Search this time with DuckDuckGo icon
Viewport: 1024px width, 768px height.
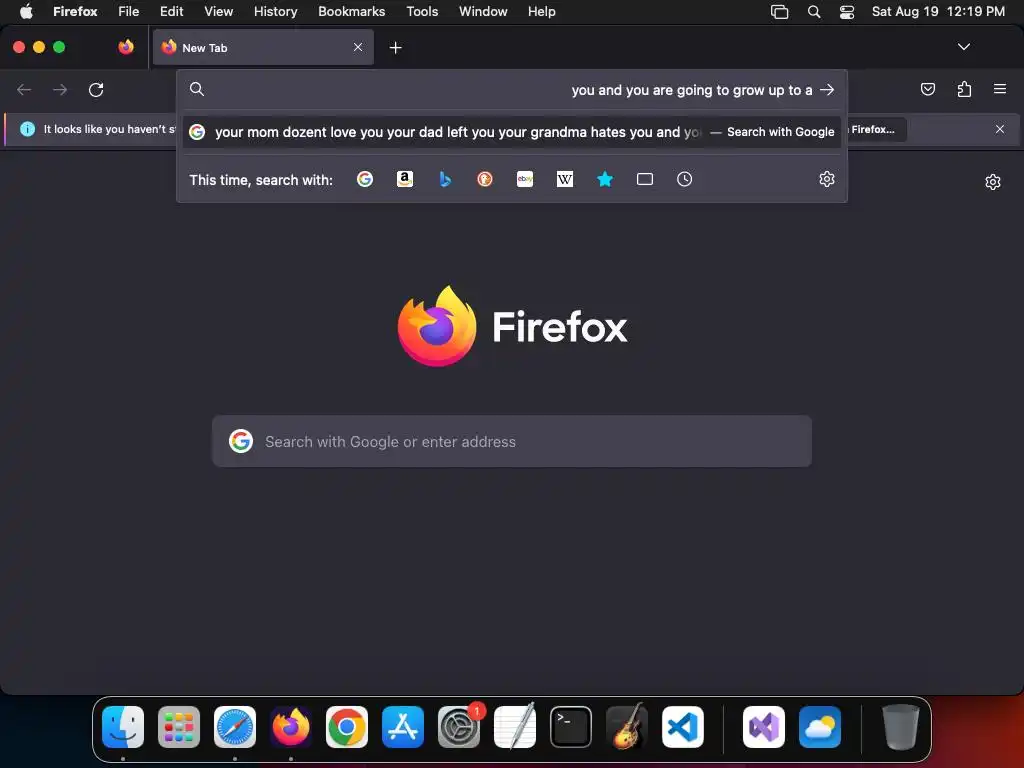485,179
